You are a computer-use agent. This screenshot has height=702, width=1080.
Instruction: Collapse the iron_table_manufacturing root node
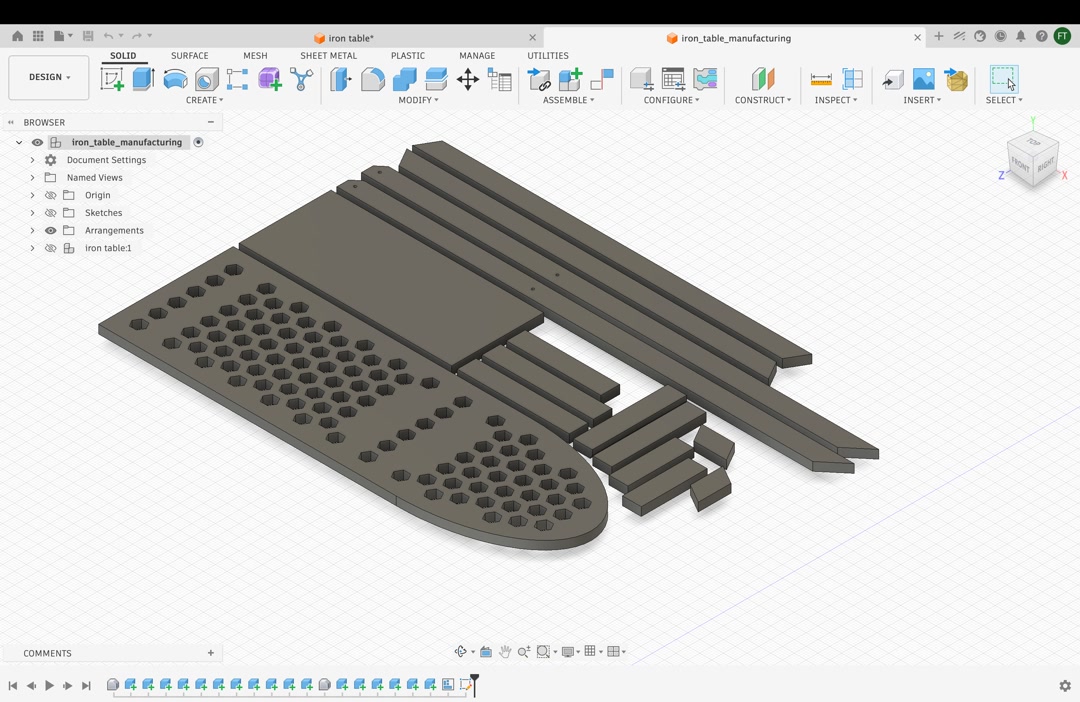click(19, 142)
